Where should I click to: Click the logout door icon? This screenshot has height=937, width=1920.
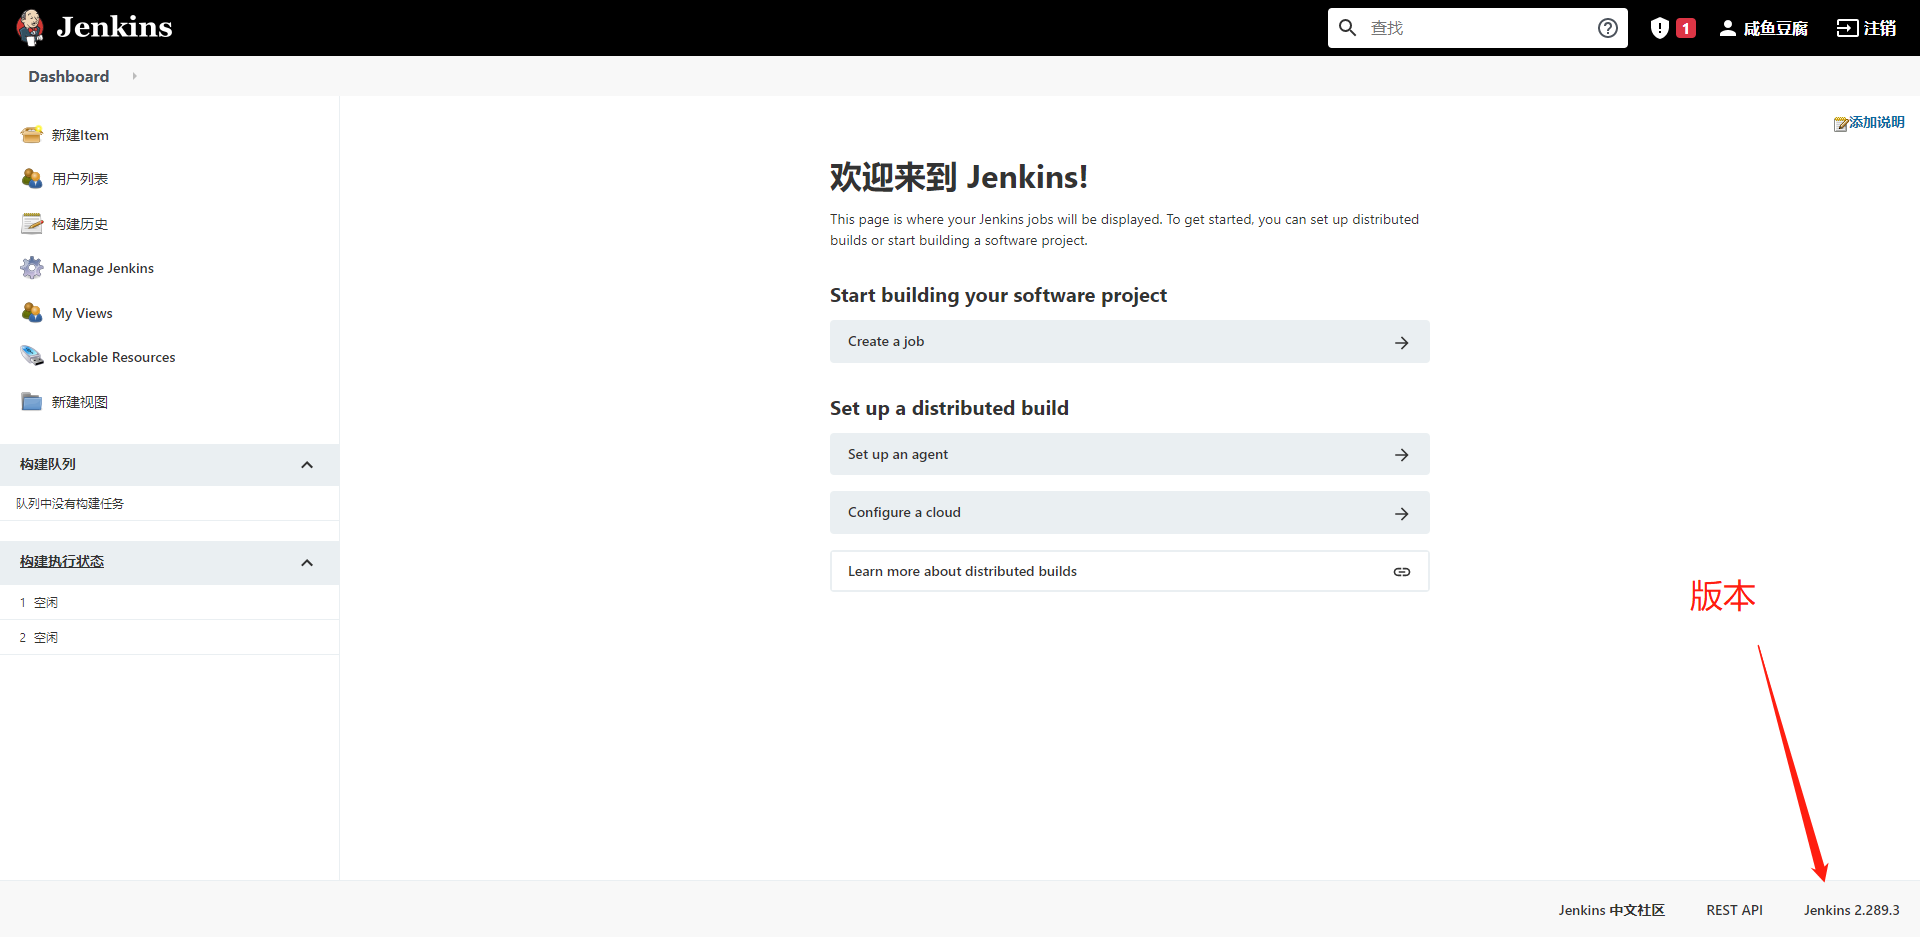coord(1847,28)
